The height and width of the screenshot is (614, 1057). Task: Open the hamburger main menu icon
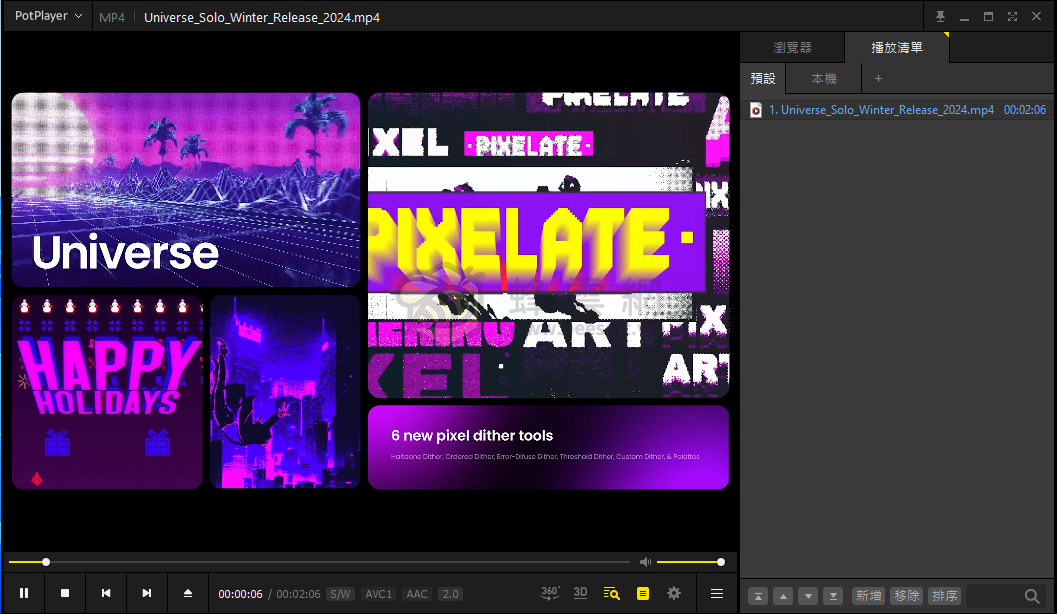pyautogui.click(x=717, y=593)
